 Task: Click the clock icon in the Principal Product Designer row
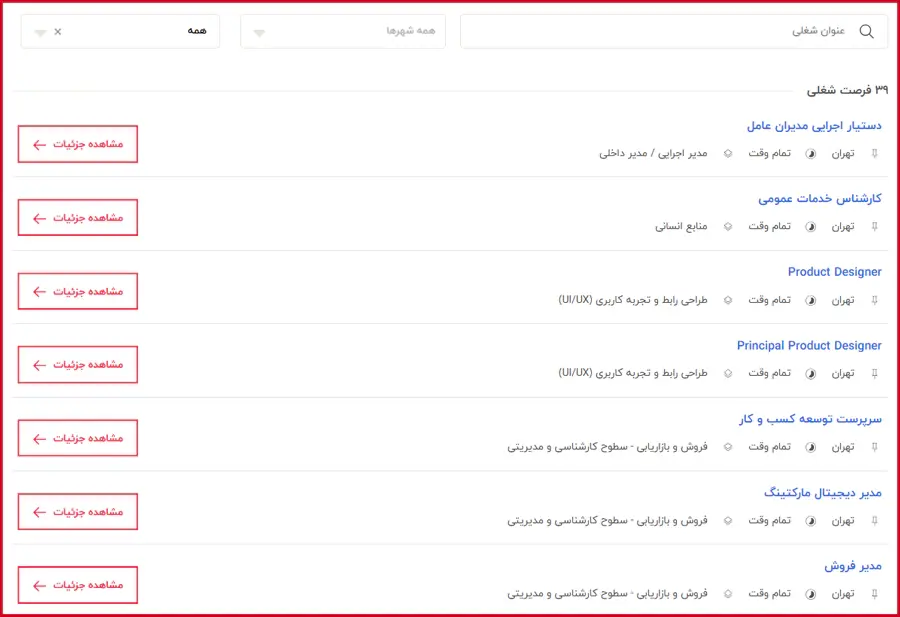pyautogui.click(x=811, y=373)
